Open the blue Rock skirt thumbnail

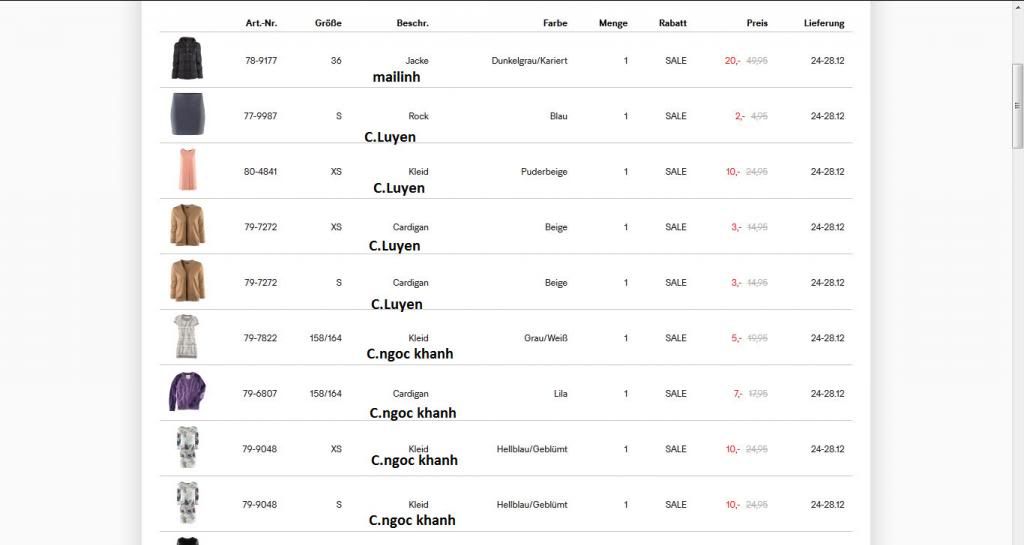click(187, 115)
